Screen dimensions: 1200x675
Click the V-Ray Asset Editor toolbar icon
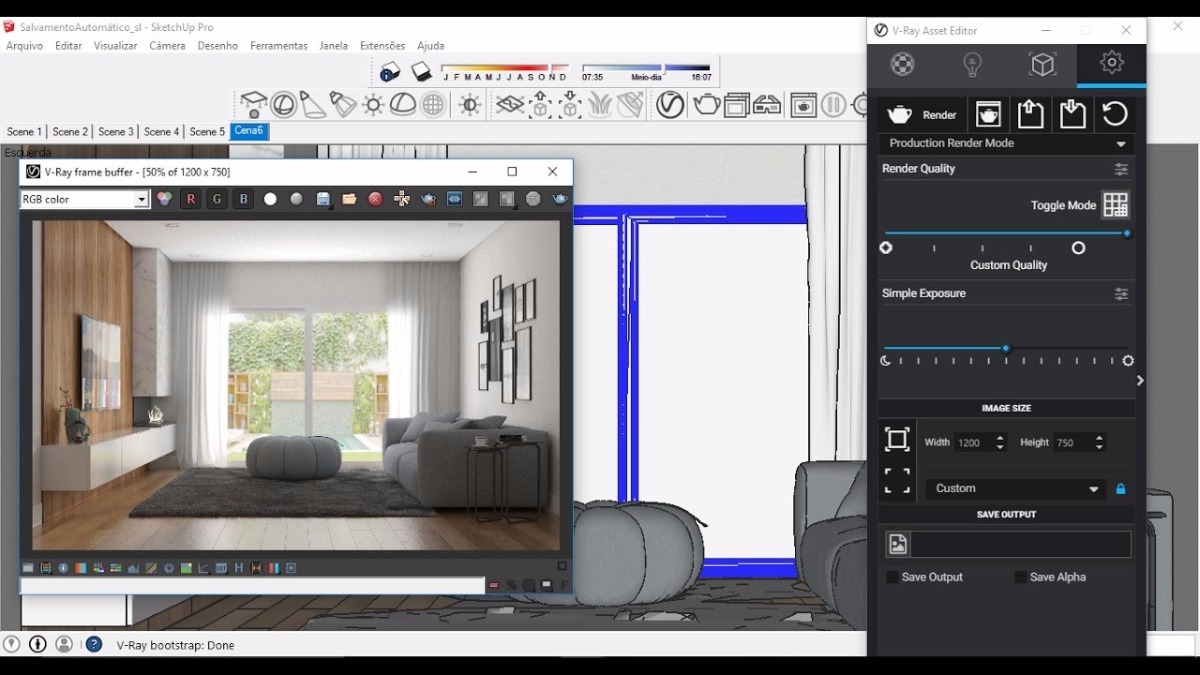670,104
